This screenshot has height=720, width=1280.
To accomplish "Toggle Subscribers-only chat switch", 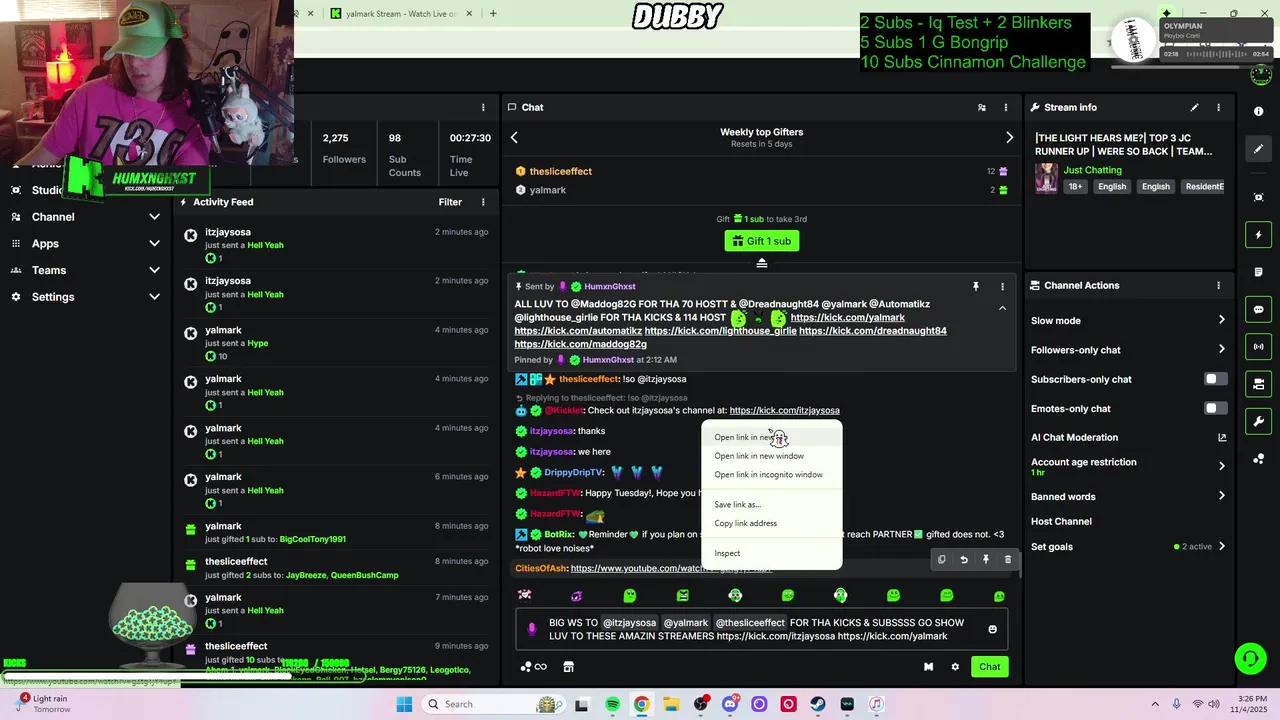I will point(1215,379).
